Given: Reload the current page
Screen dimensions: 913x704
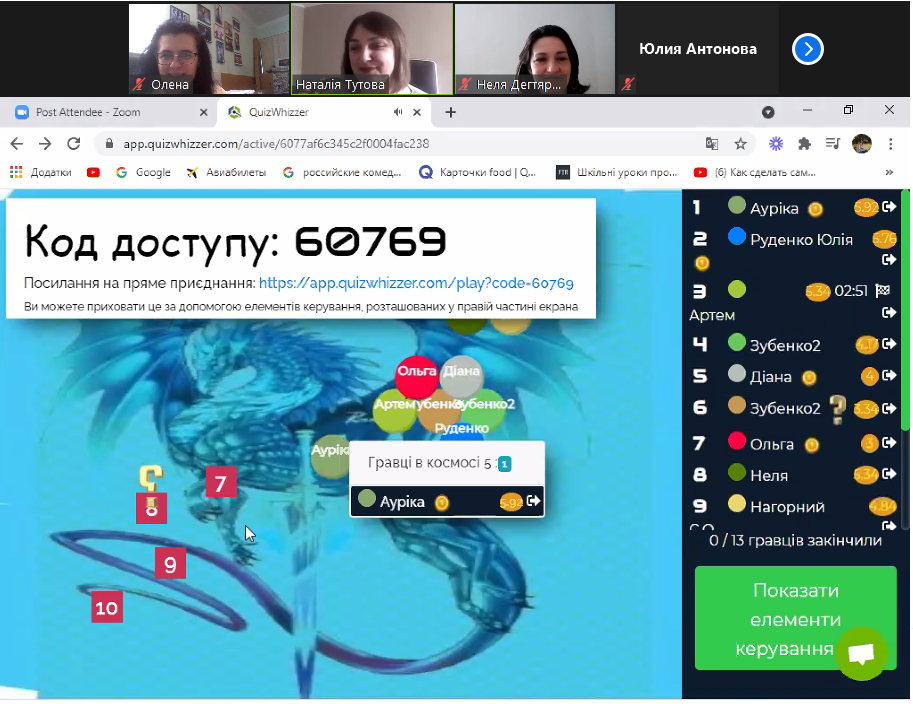Looking at the screenshot, I should [x=73, y=144].
